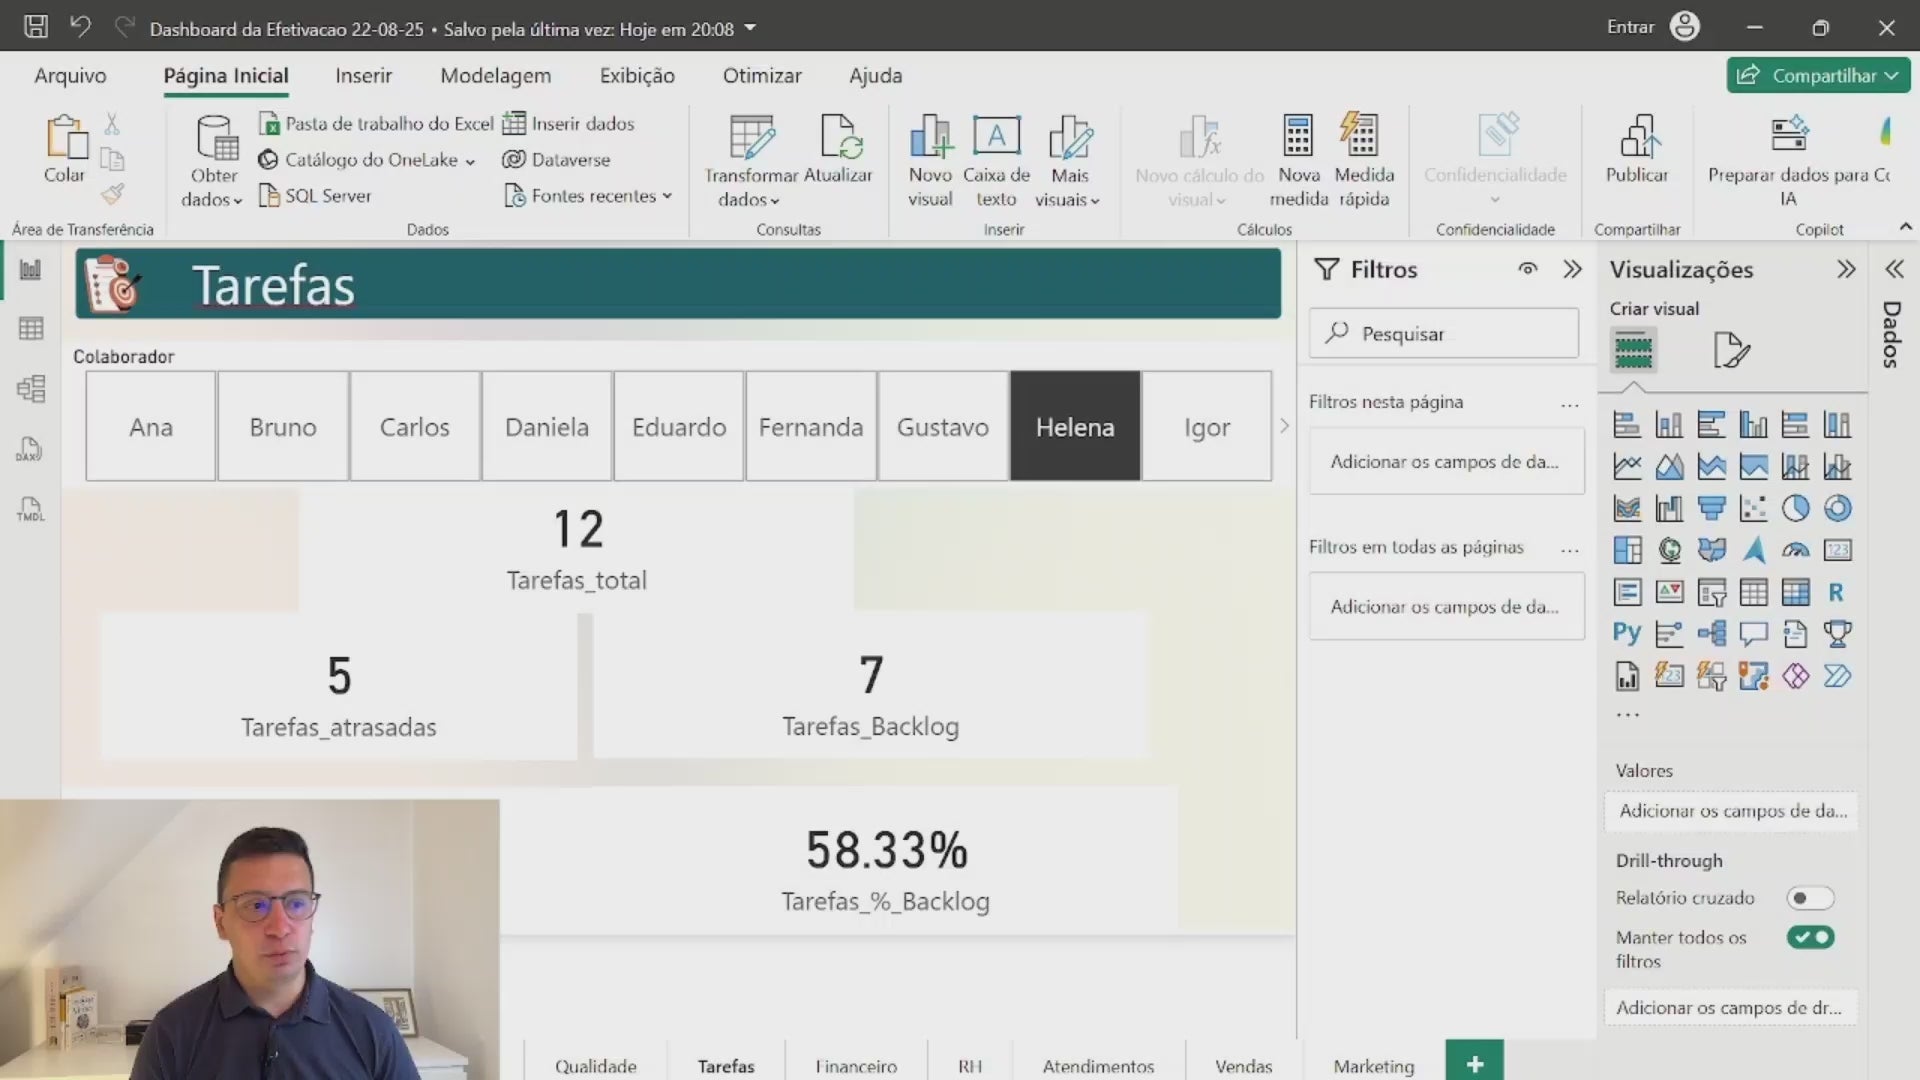Click the Transformar dados icon
The height and width of the screenshot is (1080, 1920).
point(751,137)
